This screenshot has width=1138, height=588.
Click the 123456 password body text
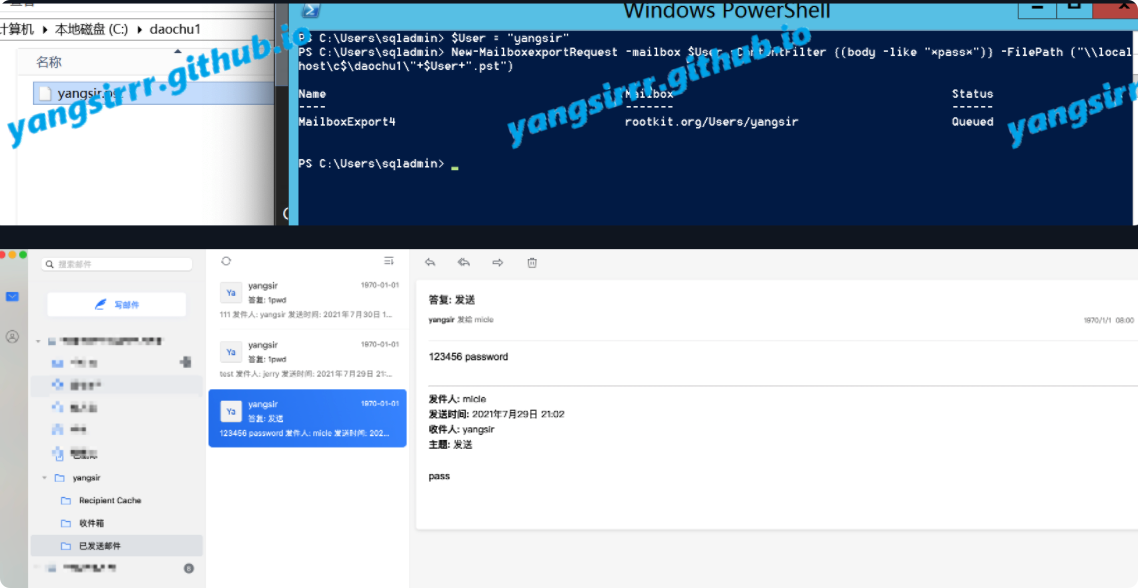tap(468, 356)
